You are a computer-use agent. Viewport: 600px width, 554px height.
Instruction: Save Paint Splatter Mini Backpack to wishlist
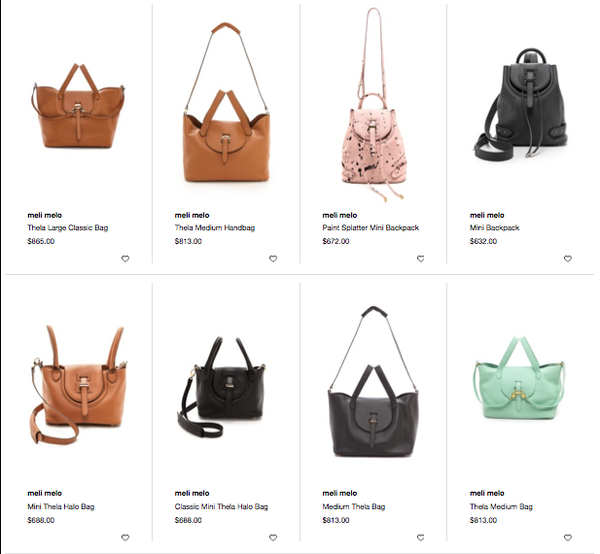pos(421,259)
